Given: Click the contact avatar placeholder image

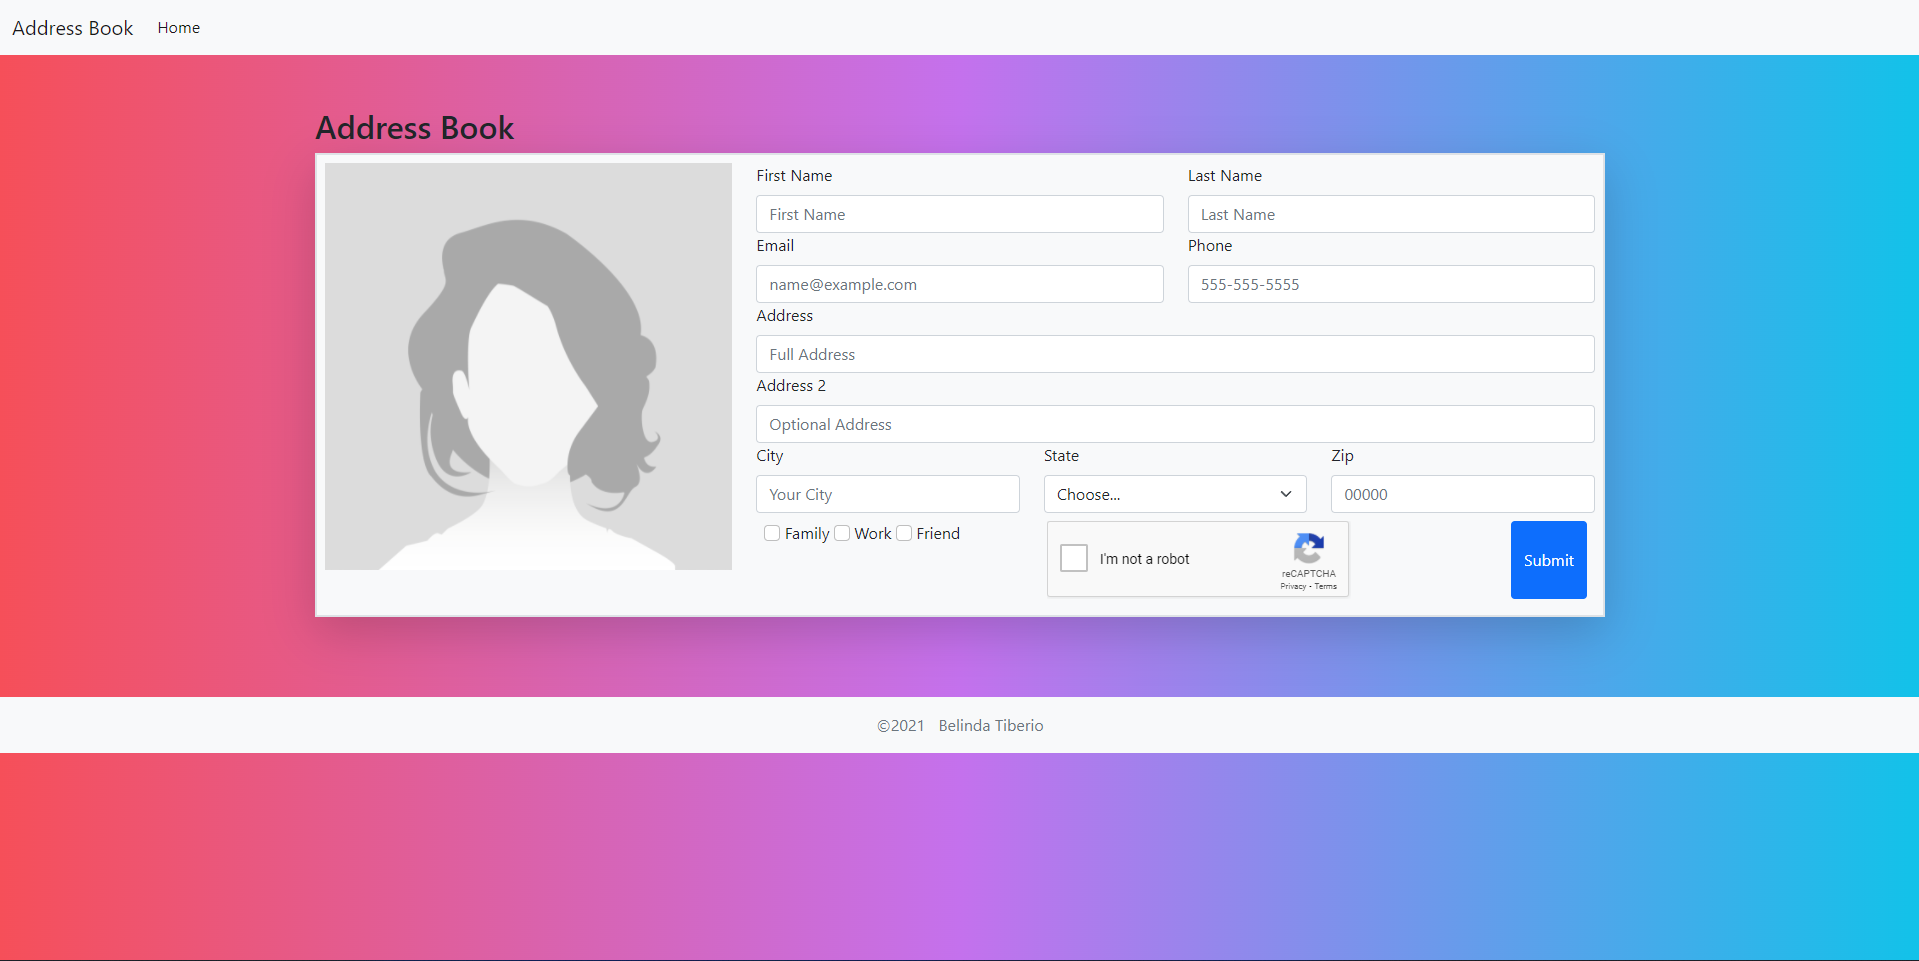Looking at the screenshot, I should [528, 366].
